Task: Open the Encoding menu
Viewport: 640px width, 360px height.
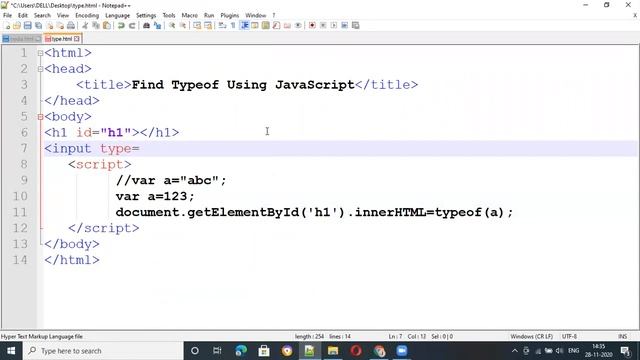Action: 87,16
